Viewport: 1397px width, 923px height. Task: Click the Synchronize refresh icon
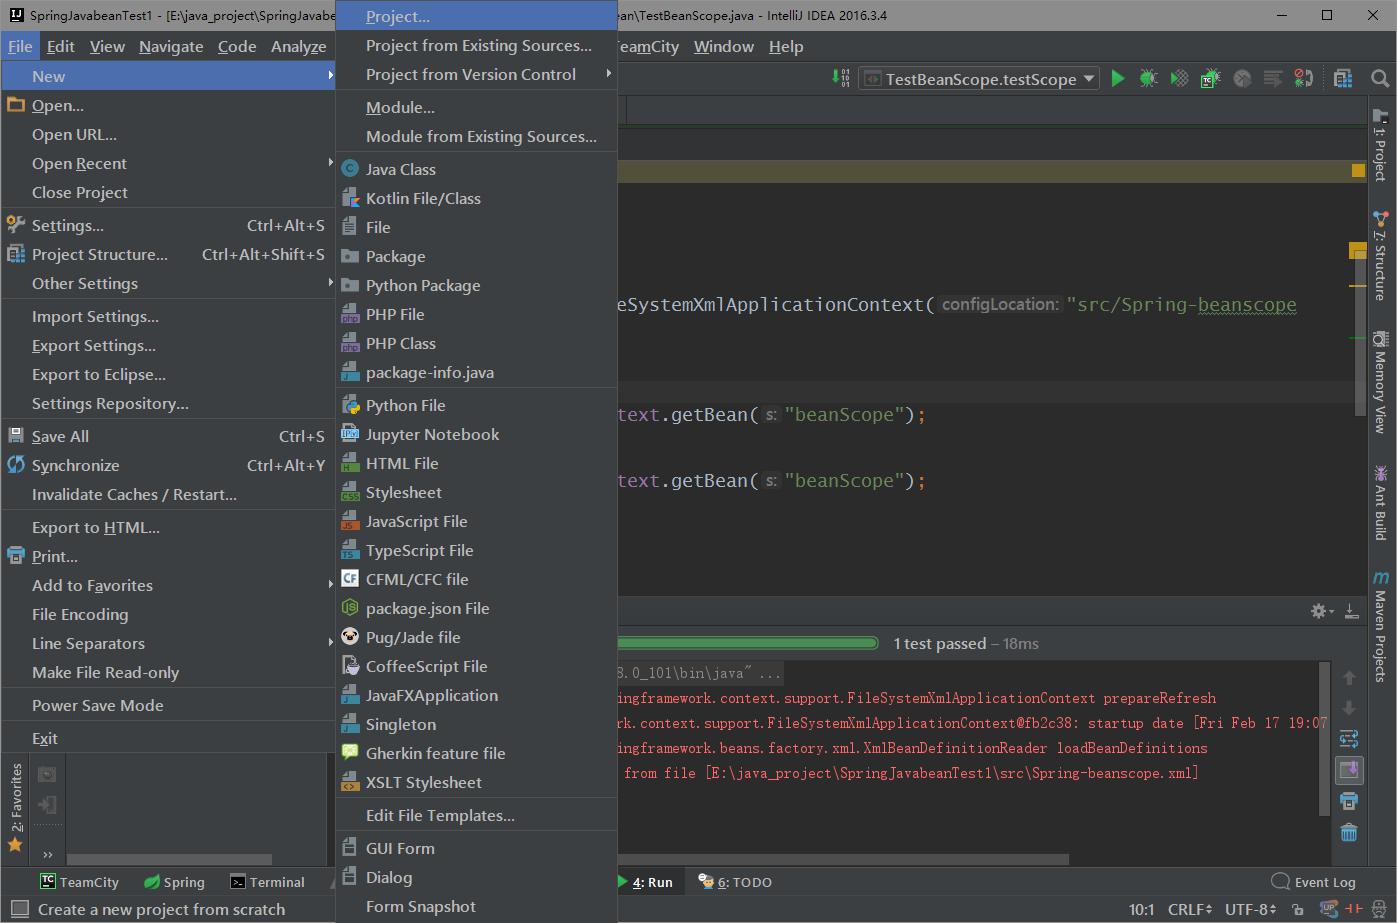pyautogui.click(x=16, y=465)
